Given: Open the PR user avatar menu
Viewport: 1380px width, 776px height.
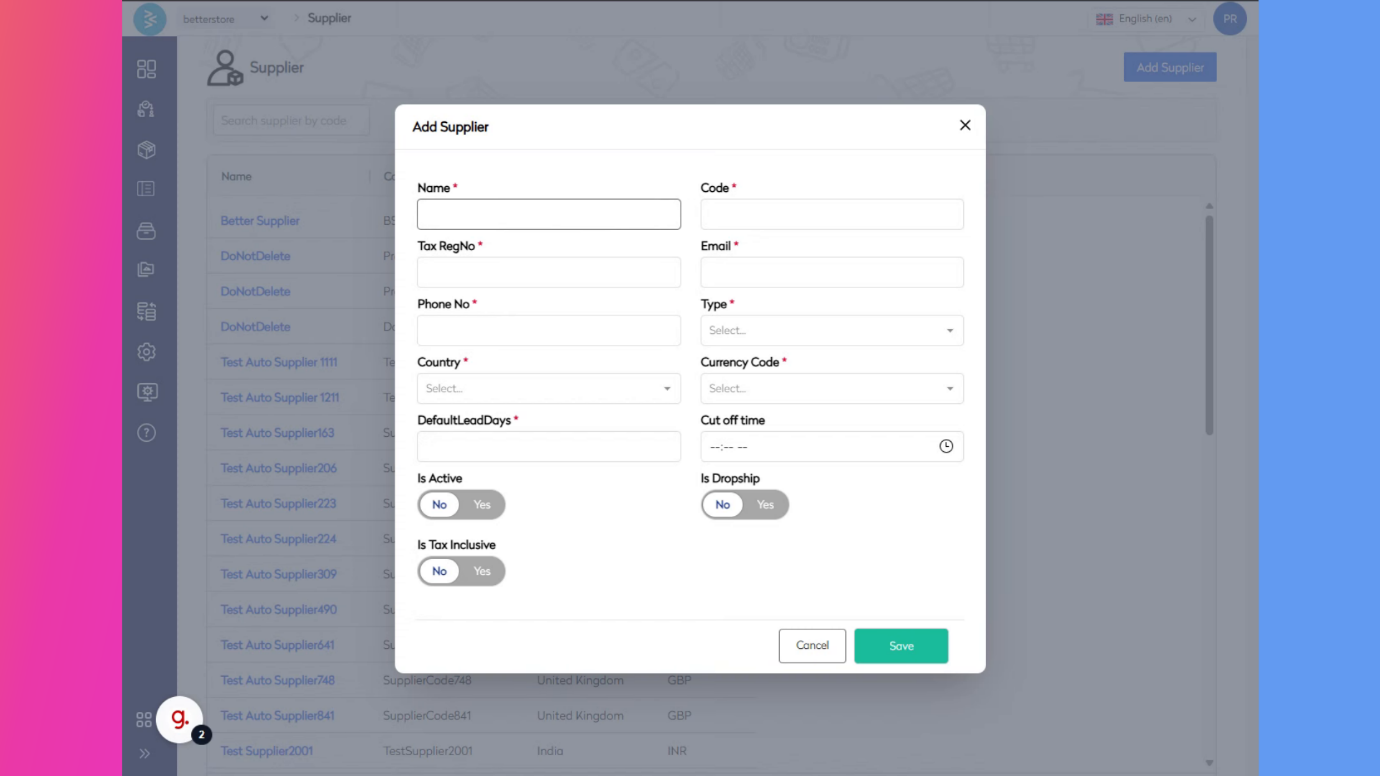Looking at the screenshot, I should (1229, 19).
